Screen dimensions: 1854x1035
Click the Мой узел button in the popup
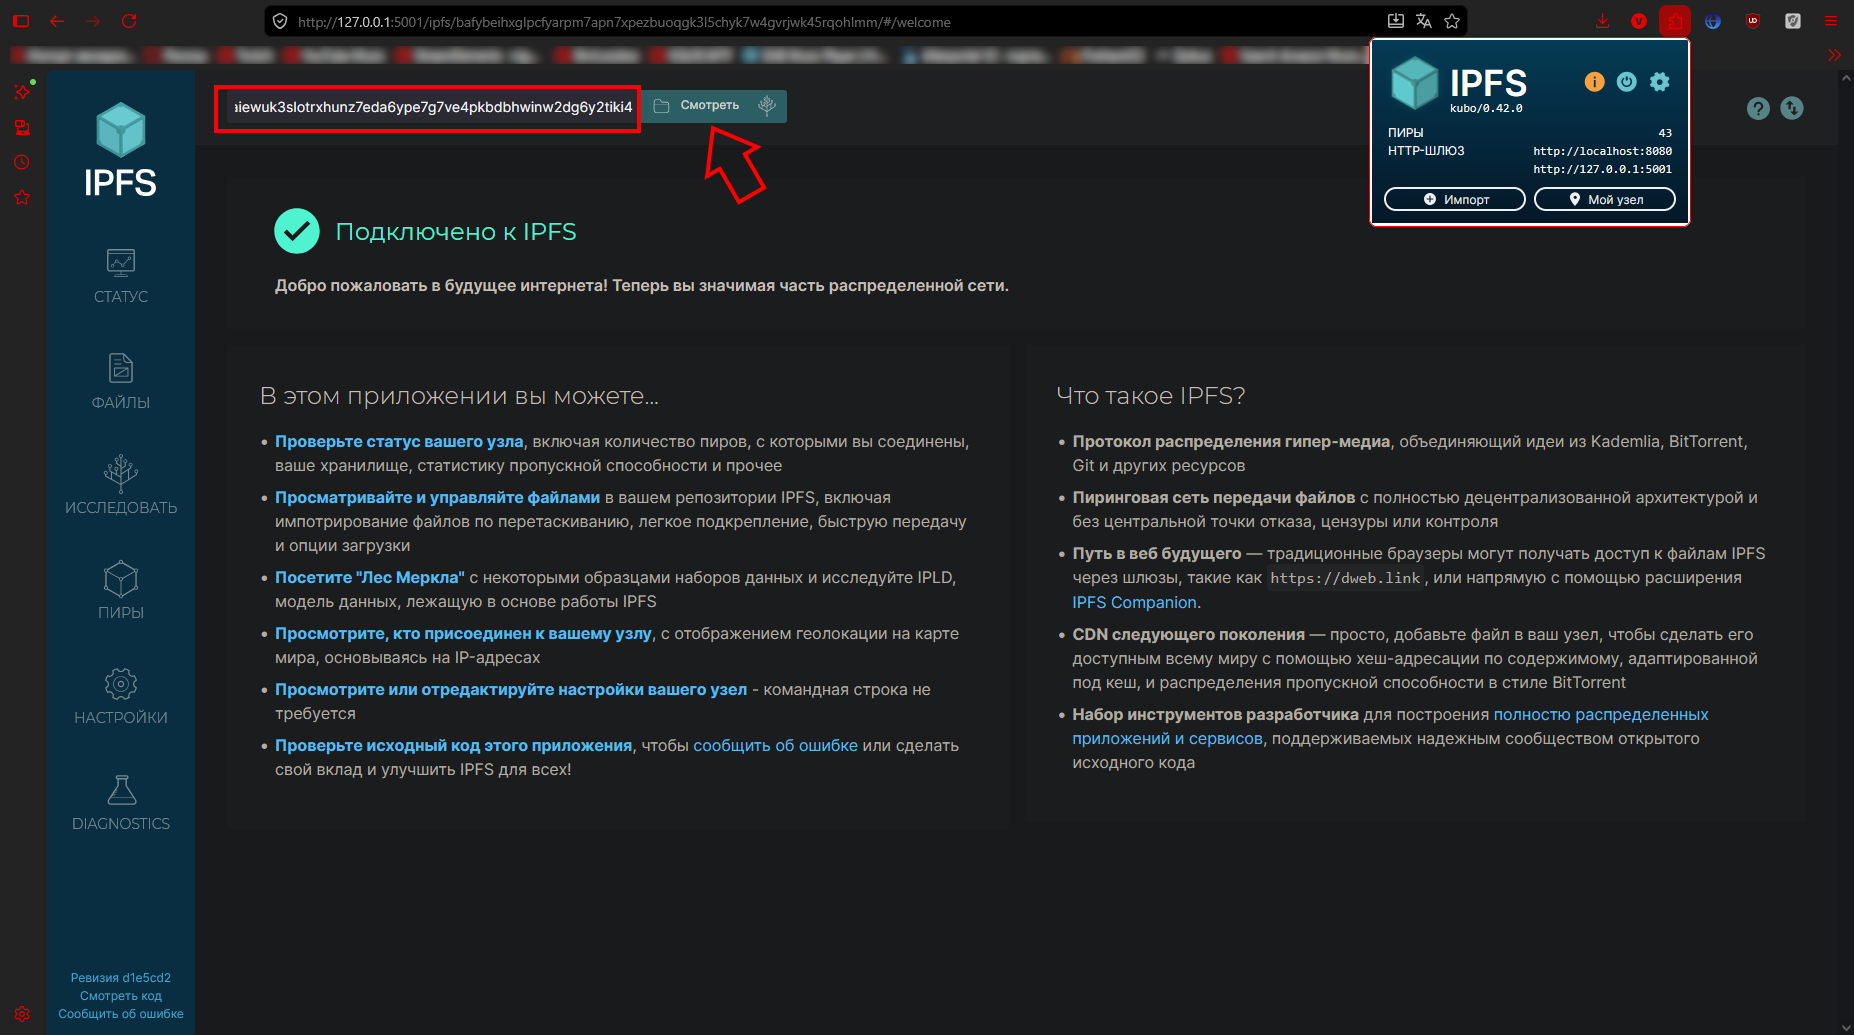pos(1605,199)
